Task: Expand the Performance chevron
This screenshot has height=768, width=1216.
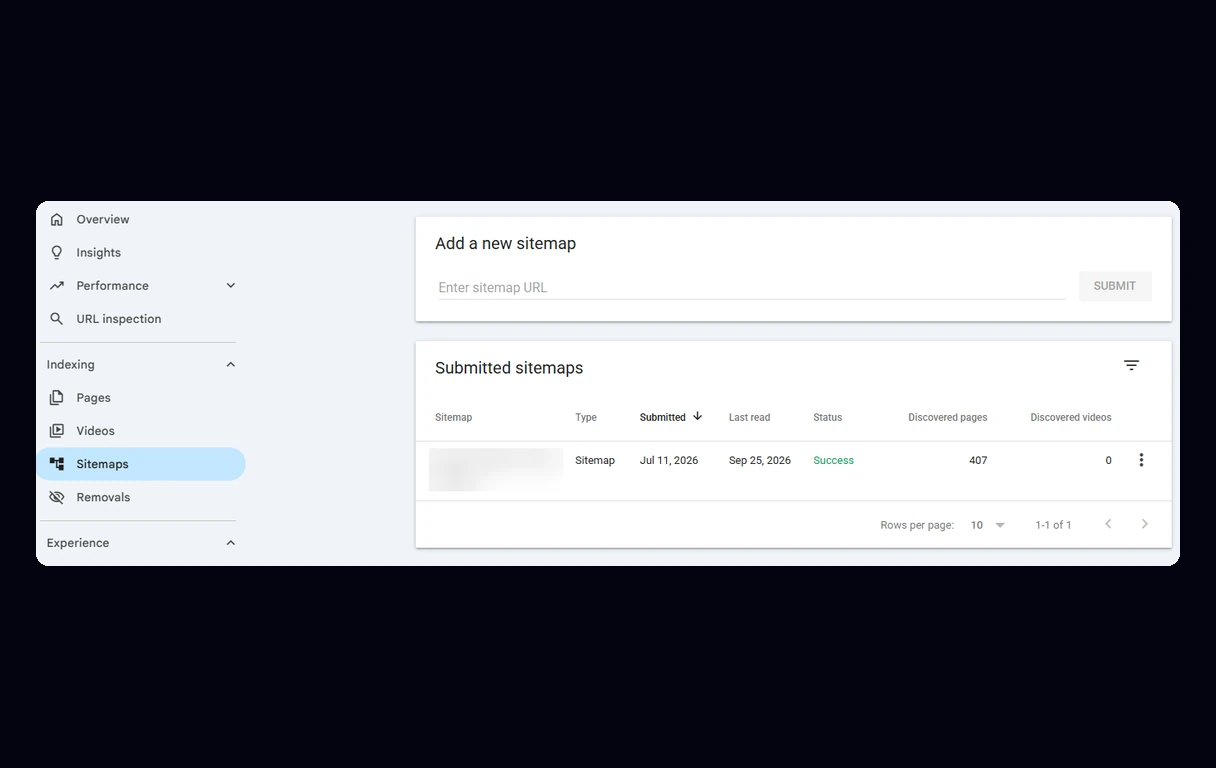Action: [x=231, y=285]
